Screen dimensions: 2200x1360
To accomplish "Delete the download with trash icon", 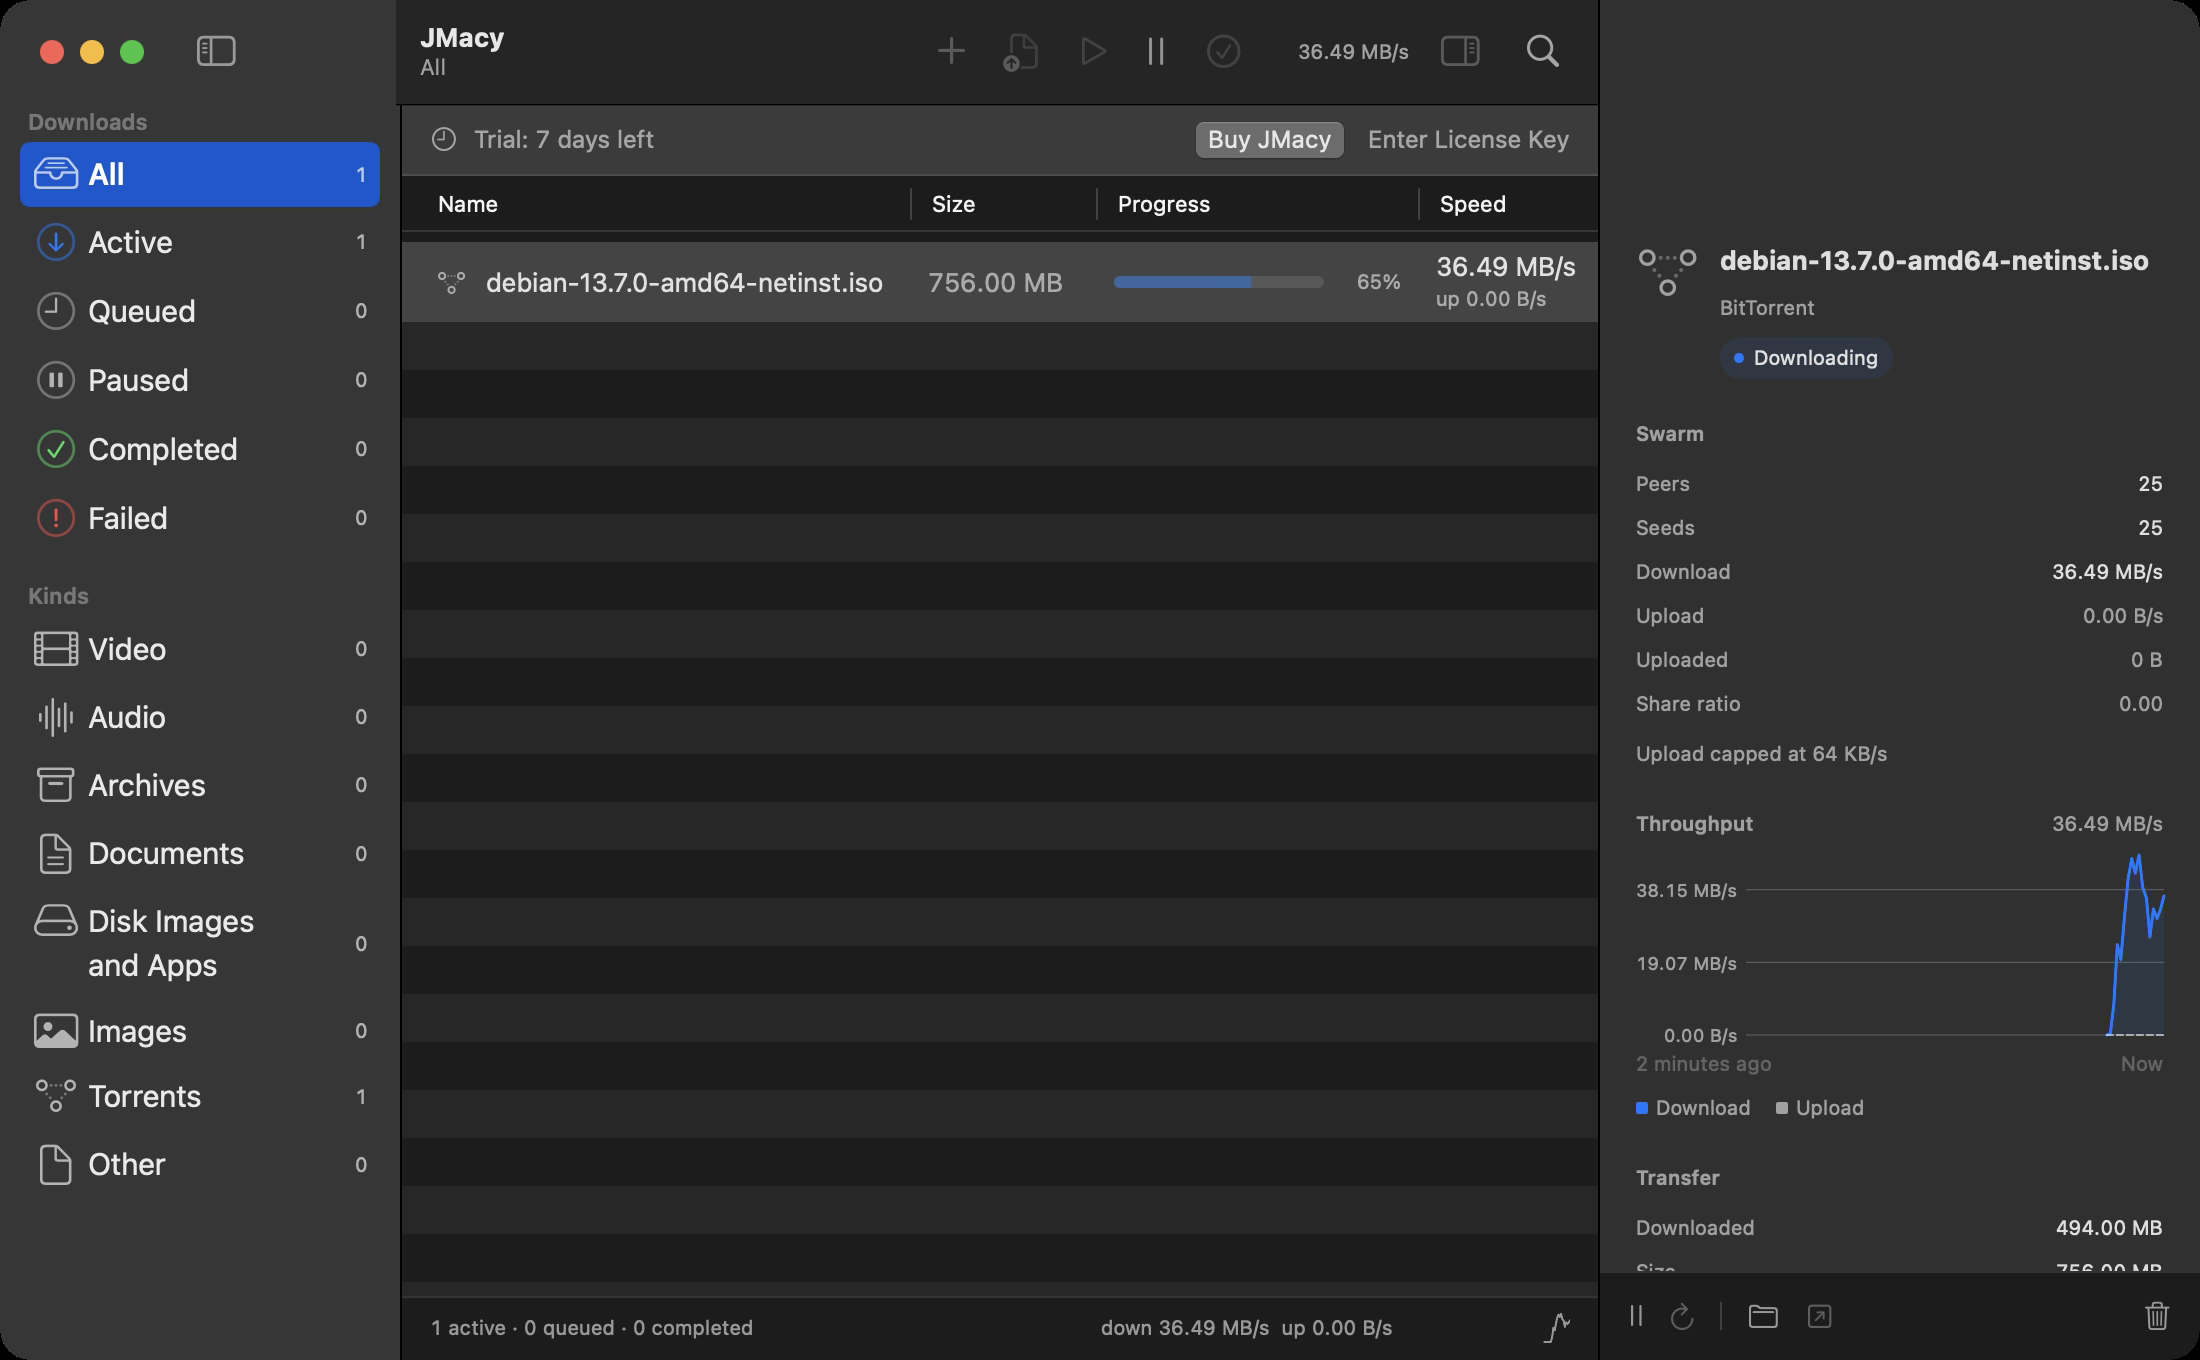I will point(2157,1316).
